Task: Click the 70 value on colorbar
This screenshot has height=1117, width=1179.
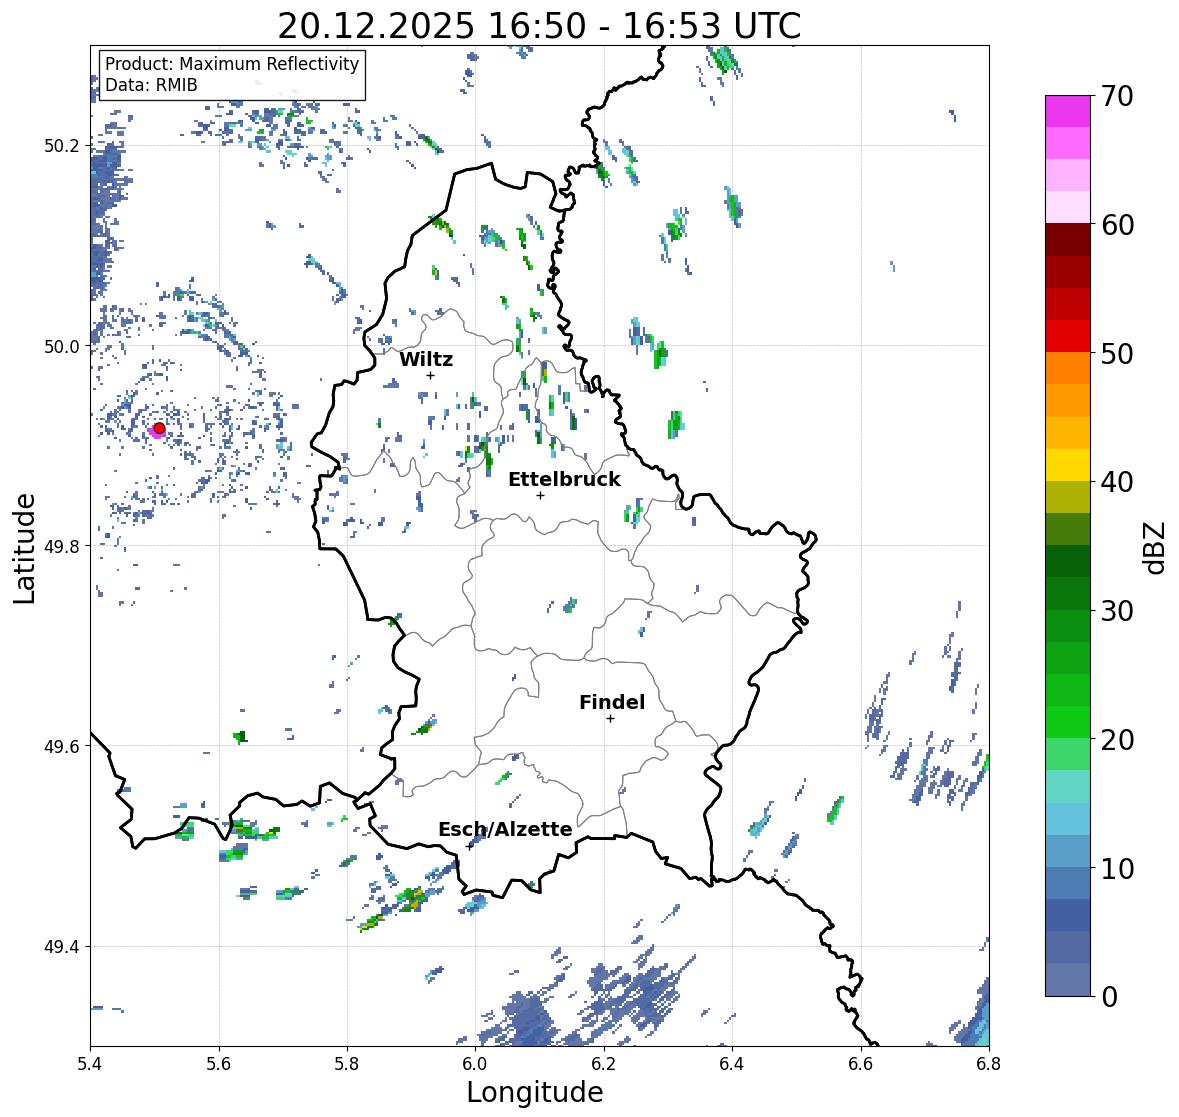Action: (x=1117, y=96)
